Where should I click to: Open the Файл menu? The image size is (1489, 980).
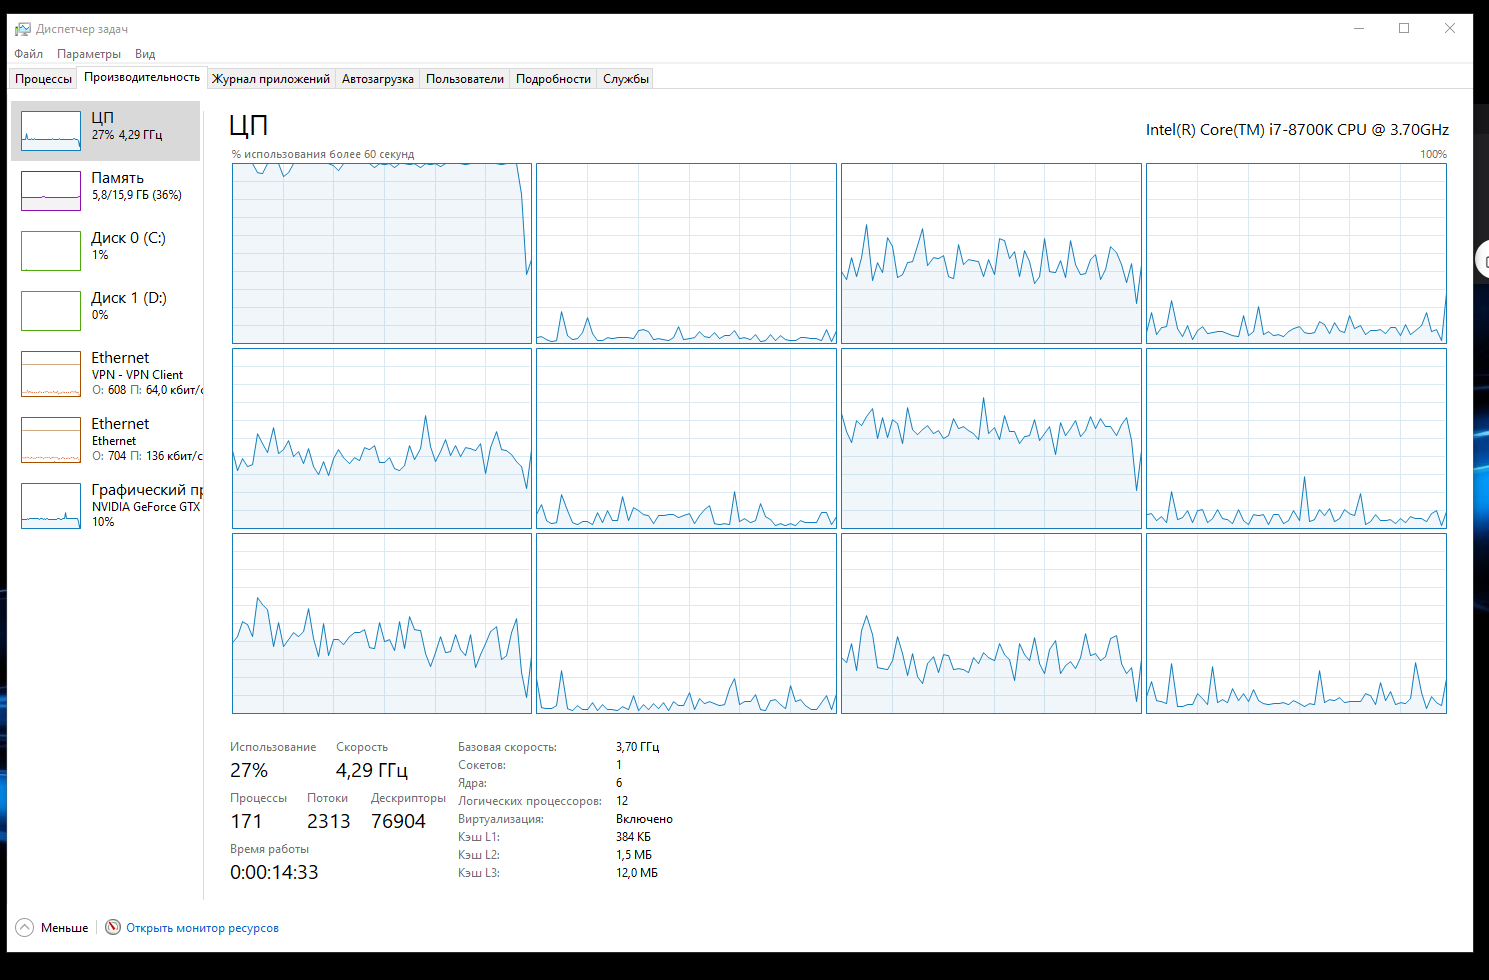[28, 54]
